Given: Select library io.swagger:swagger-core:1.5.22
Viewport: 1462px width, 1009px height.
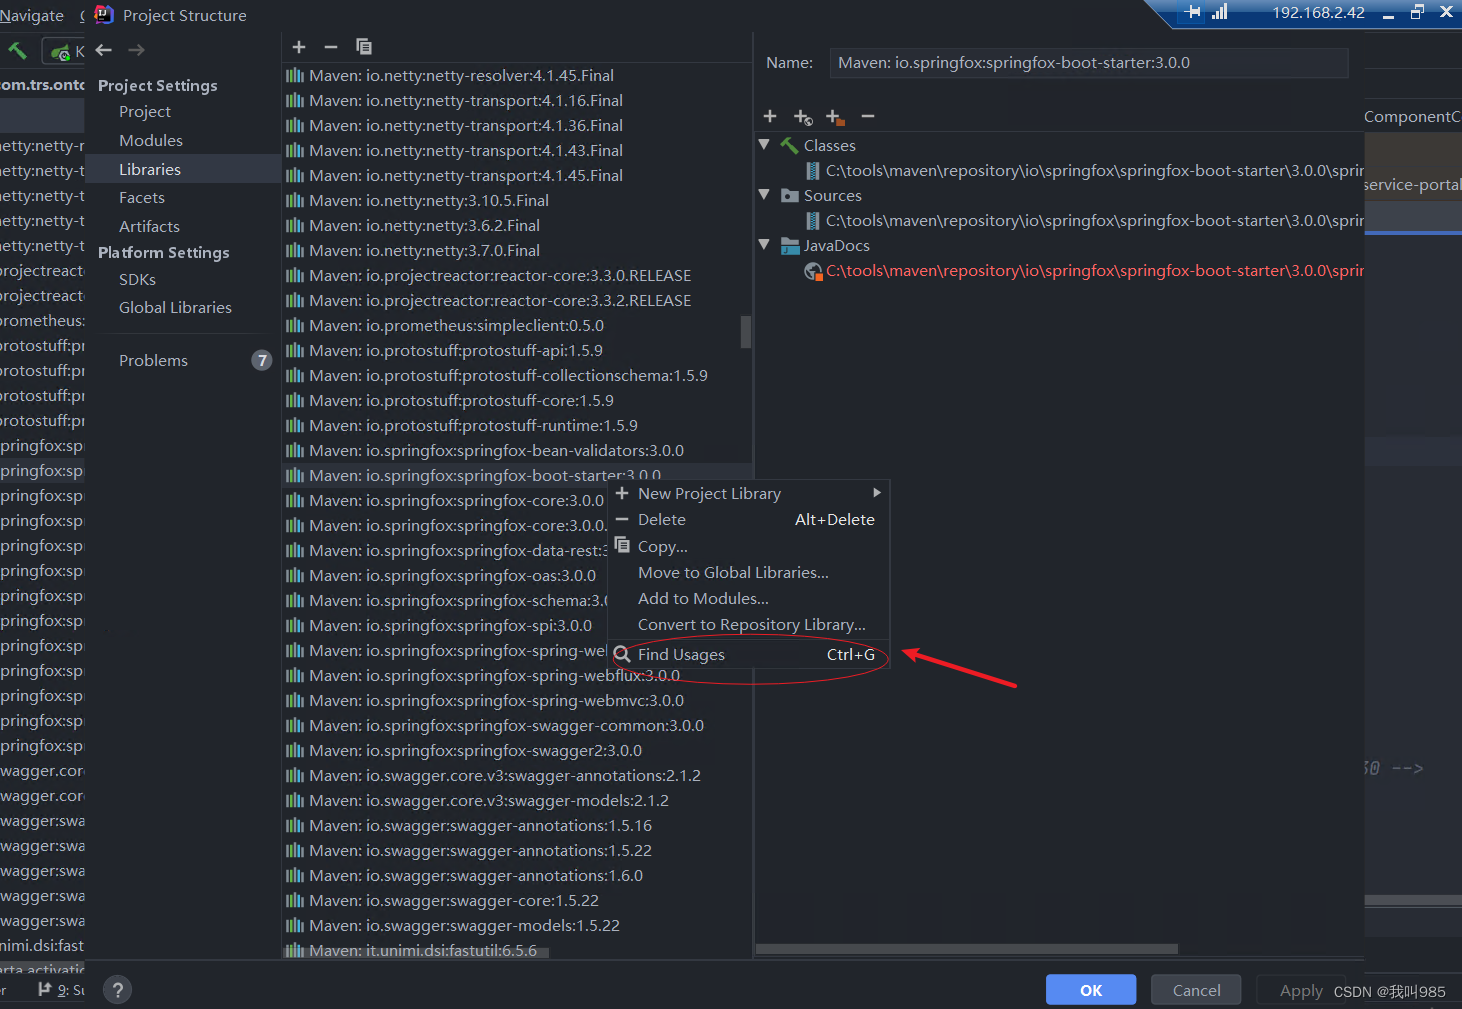Looking at the screenshot, I should [x=517, y=901].
